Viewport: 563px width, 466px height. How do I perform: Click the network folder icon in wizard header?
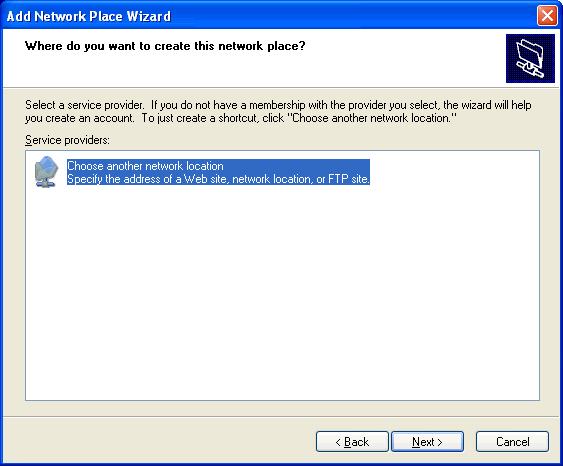pyautogui.click(x=530, y=59)
